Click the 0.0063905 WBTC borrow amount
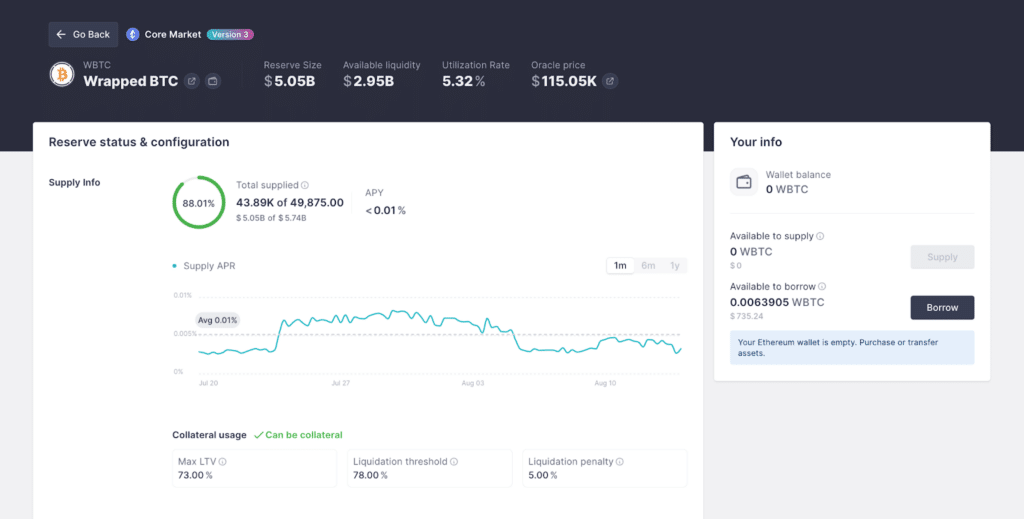This screenshot has height=519, width=1024. click(x=777, y=302)
